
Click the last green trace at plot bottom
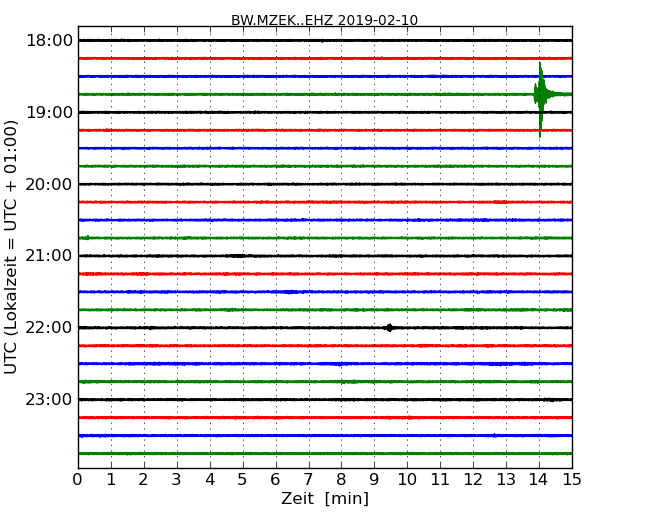click(324, 453)
